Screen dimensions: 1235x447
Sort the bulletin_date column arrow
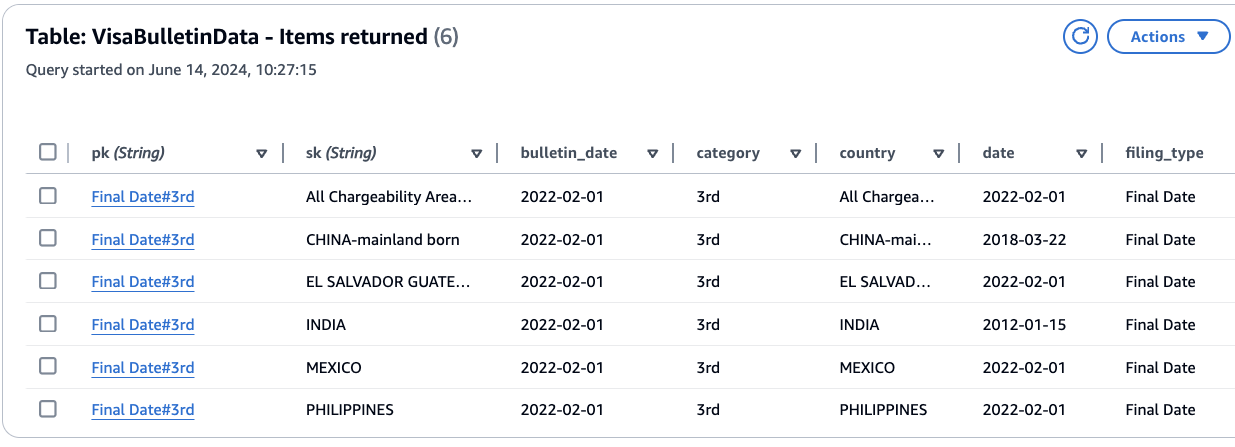(653, 154)
